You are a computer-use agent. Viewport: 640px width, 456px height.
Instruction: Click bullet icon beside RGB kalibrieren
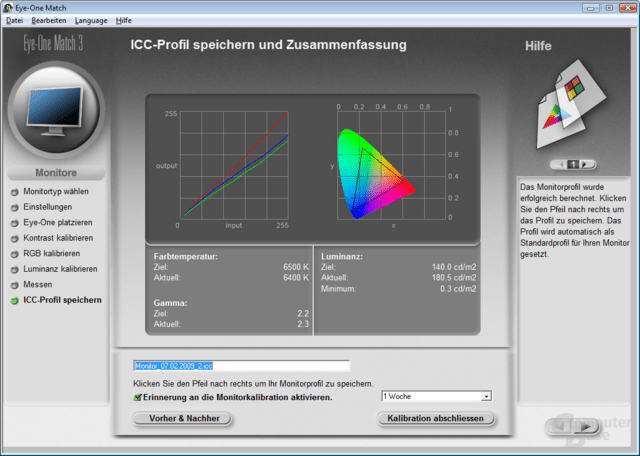coord(15,254)
